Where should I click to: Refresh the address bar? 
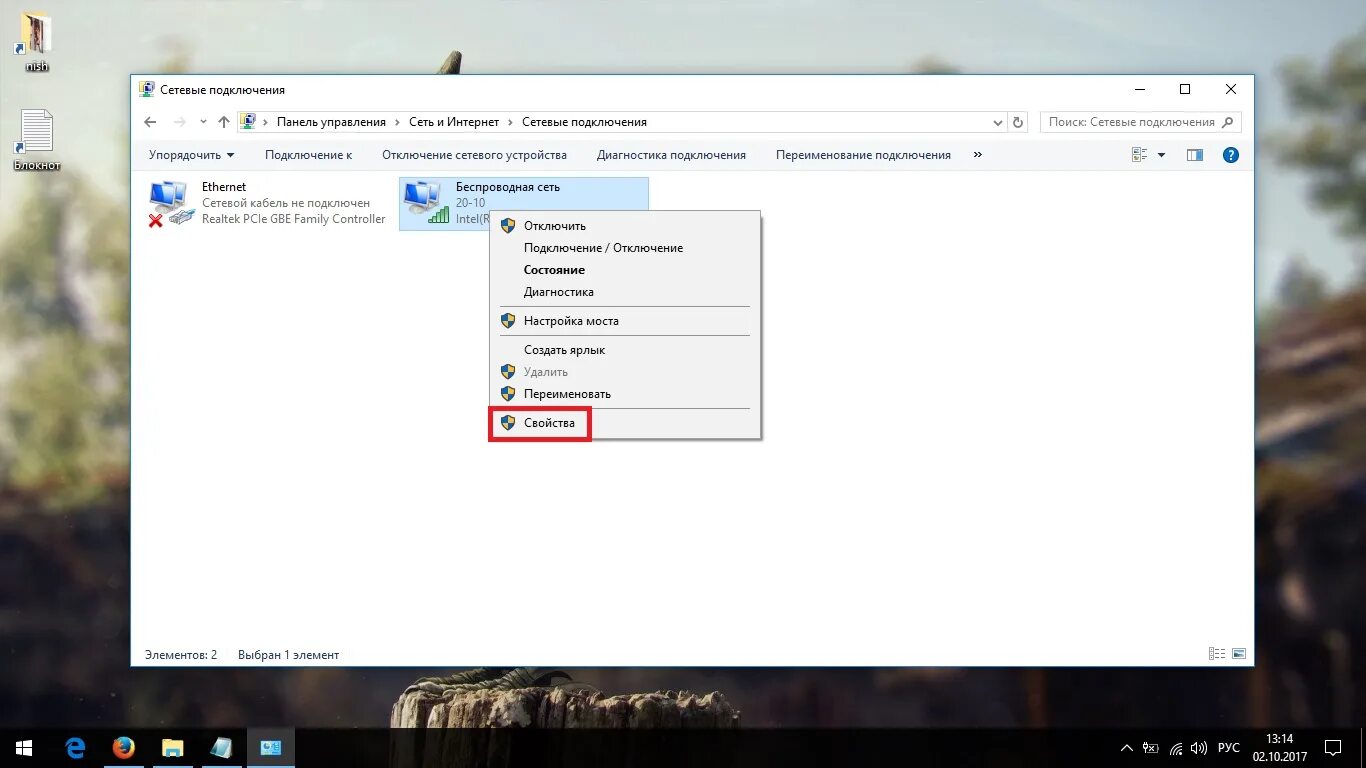point(1018,122)
